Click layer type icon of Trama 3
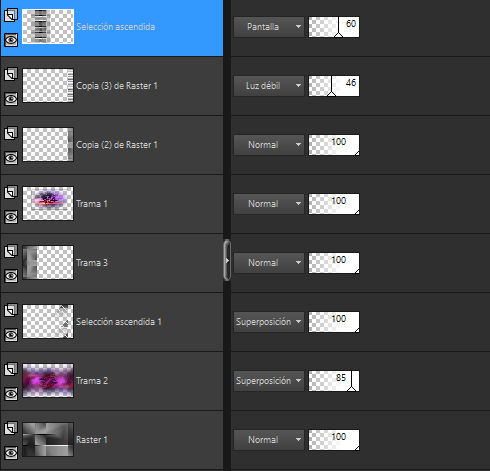The width and height of the screenshot is (490, 471). click(x=11, y=251)
